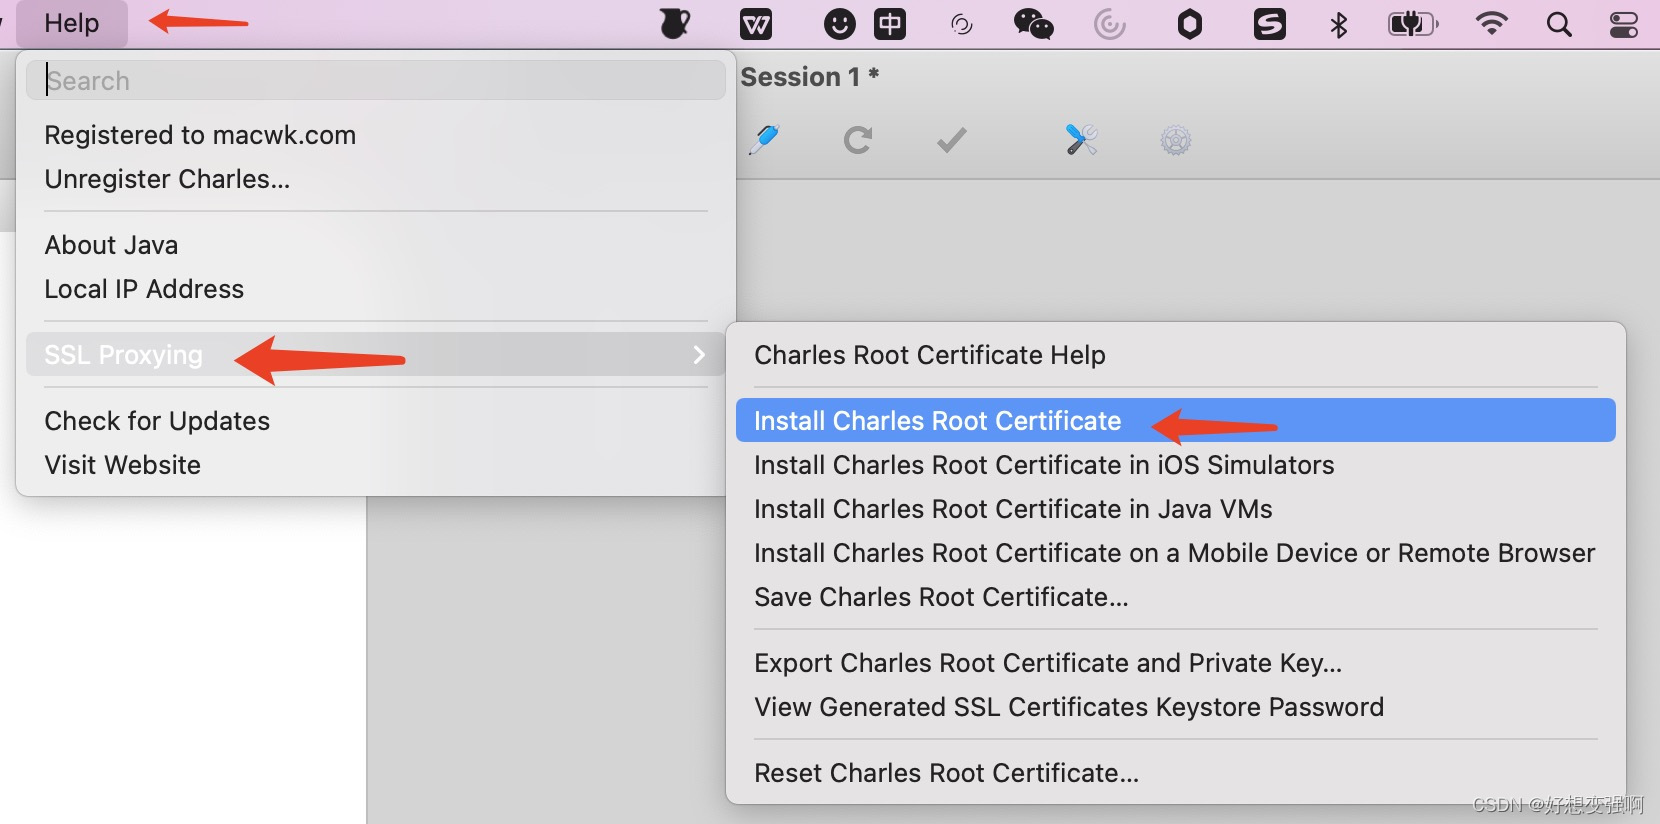The image size is (1660, 824).
Task: Choose Save Charles Root Certificate...
Action: point(941,597)
